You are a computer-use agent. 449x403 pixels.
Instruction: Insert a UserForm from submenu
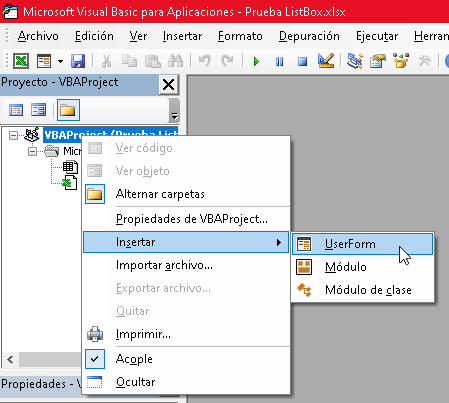click(362, 244)
